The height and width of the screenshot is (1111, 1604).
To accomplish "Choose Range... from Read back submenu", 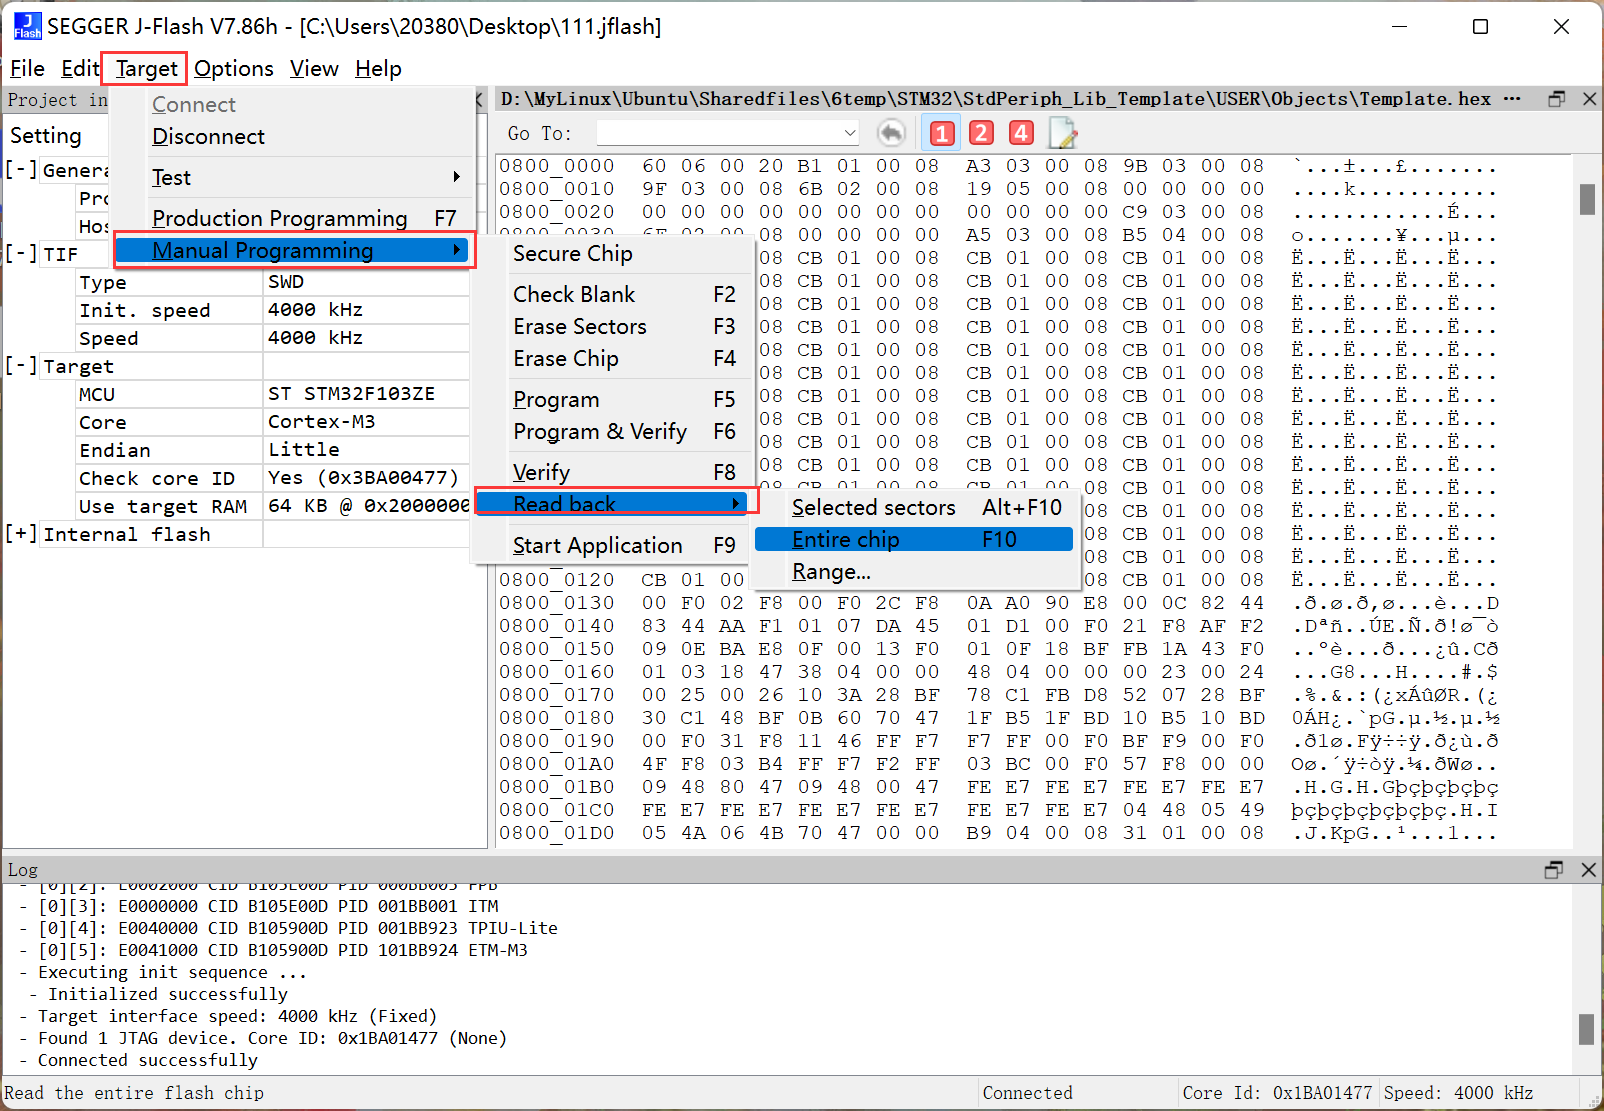I will (x=831, y=572).
